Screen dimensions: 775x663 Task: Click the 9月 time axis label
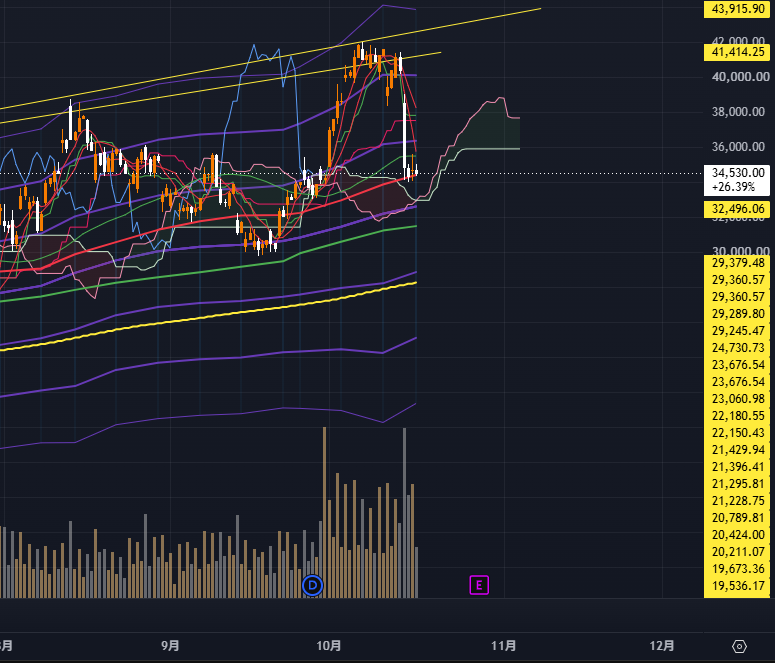click(x=171, y=646)
